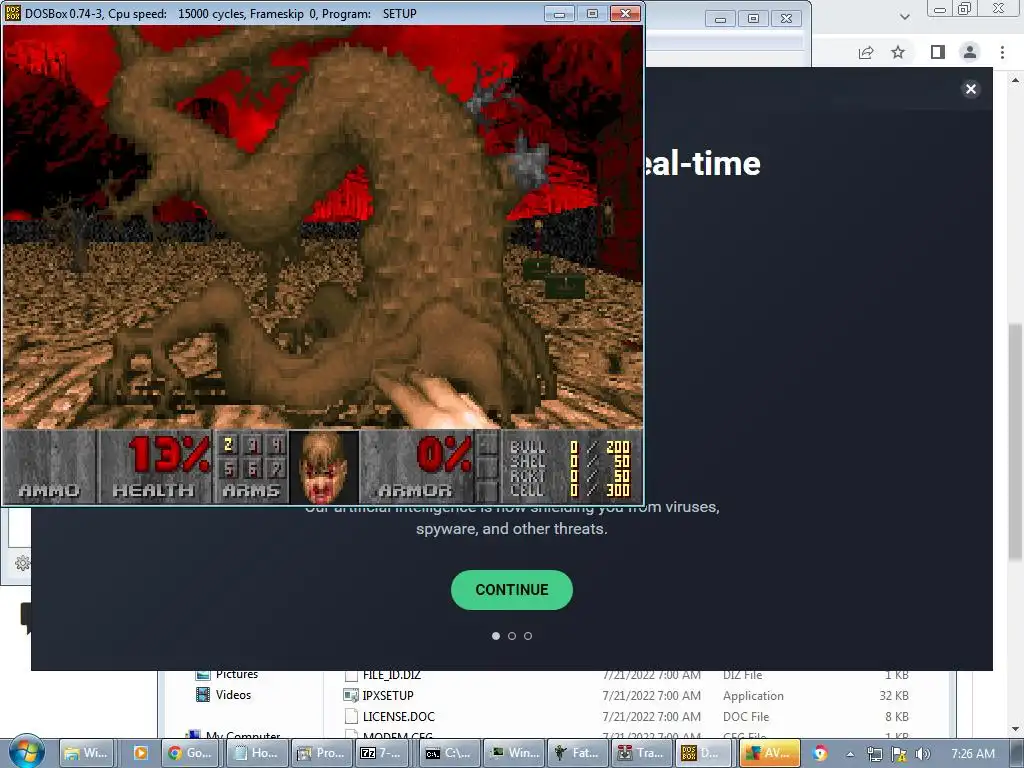Open the Chrome three-dot menu
Viewport: 1024px width, 768px height.
(x=1002, y=52)
